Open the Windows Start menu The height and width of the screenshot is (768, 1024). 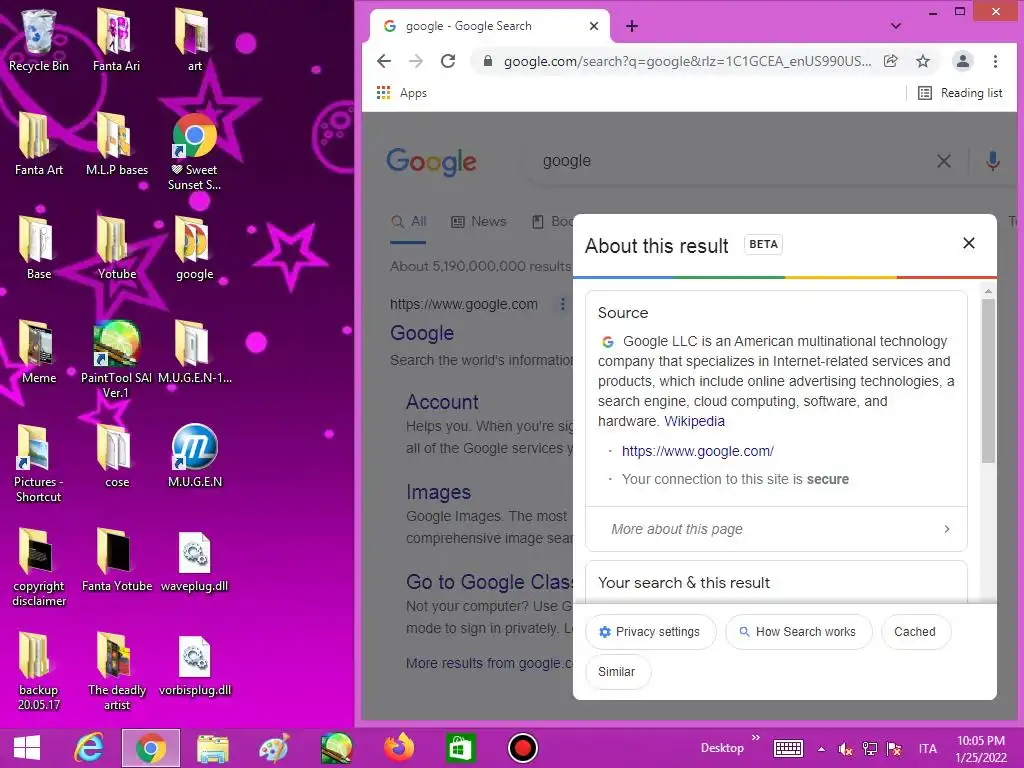[27, 748]
